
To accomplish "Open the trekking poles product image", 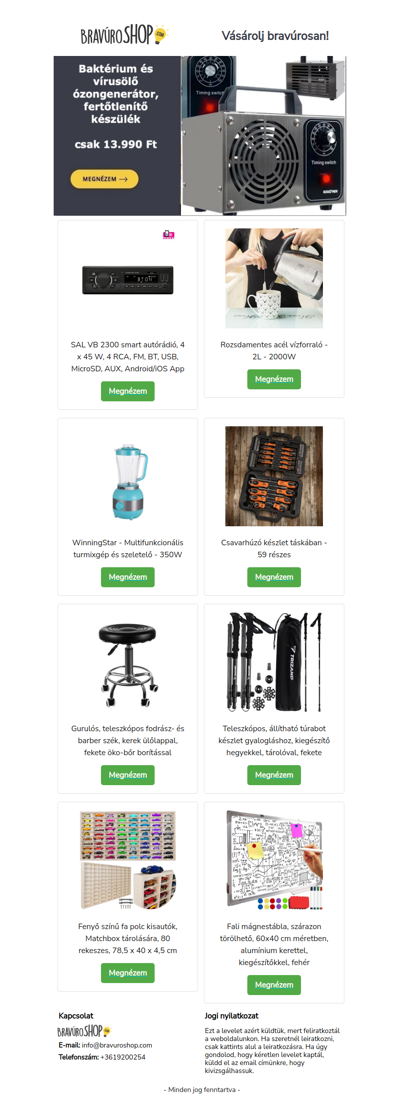I will (274, 662).
